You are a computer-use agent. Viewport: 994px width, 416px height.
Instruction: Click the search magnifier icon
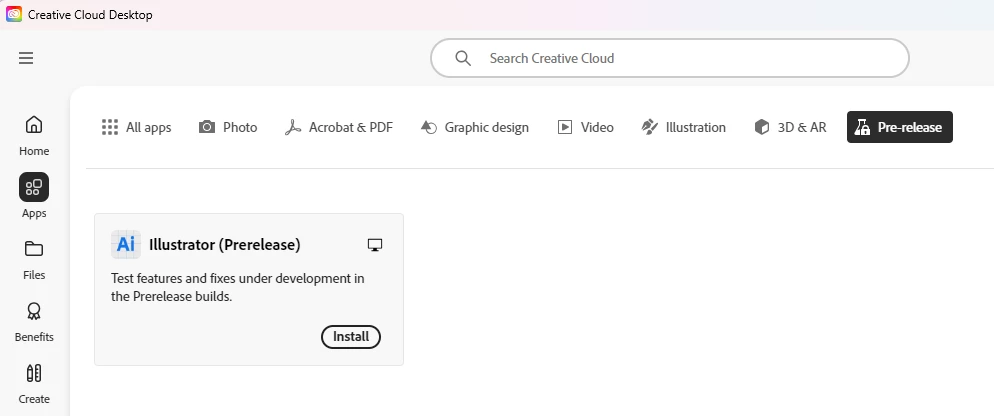(463, 58)
